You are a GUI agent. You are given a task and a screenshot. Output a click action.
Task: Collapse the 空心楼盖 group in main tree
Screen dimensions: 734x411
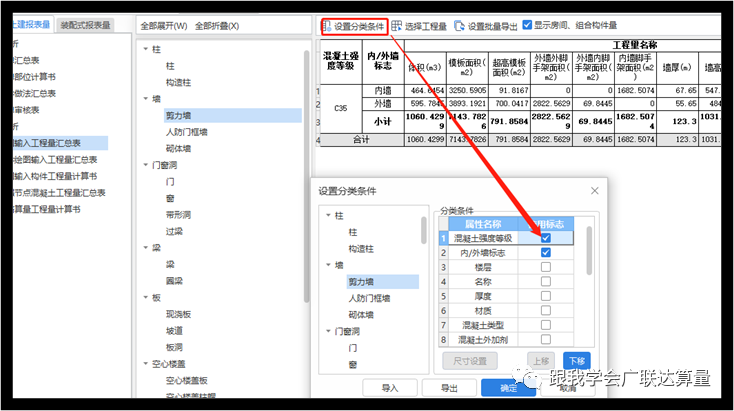point(146,363)
